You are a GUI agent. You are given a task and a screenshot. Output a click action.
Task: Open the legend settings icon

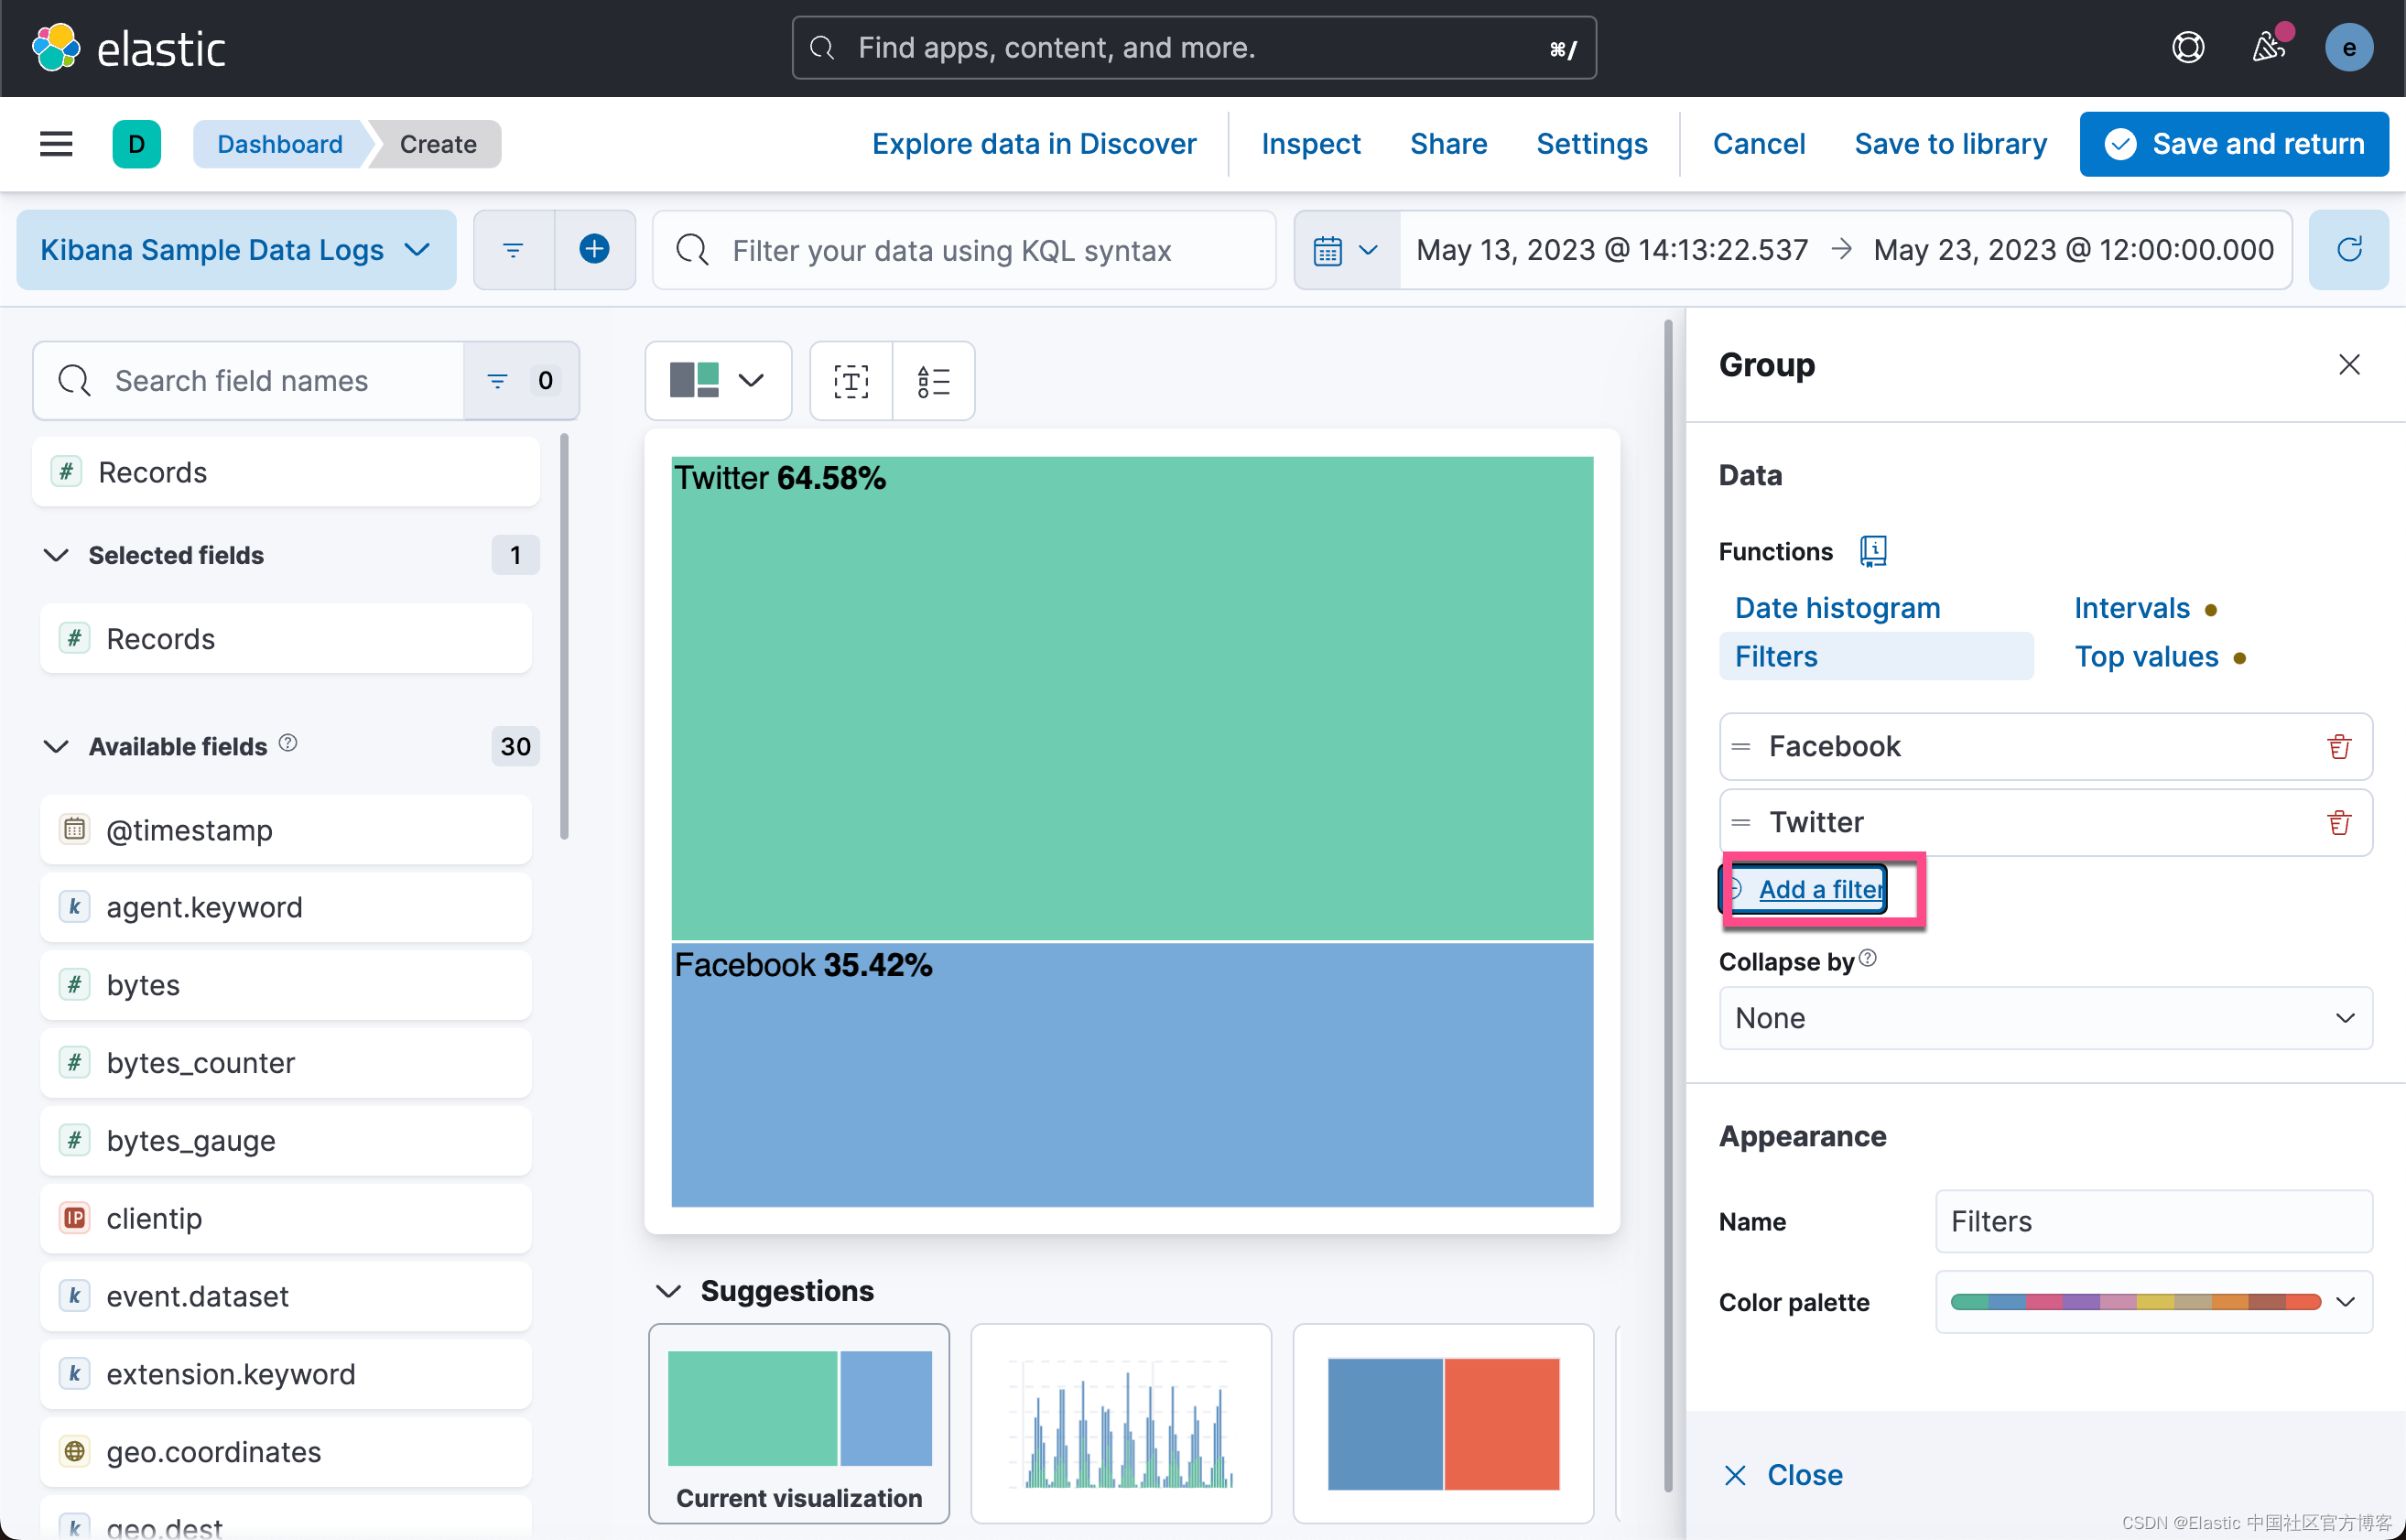pyautogui.click(x=934, y=381)
